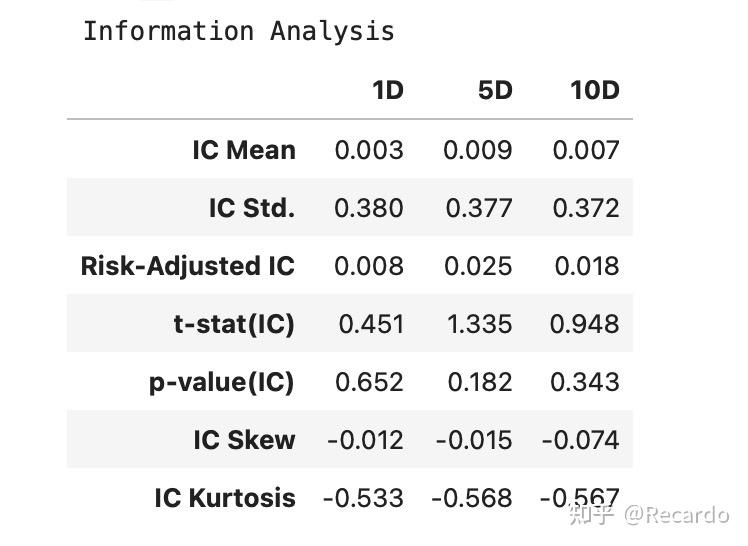Image resolution: width=748 pixels, height=546 pixels.
Task: Click the 1D IC Mean value 0.003
Action: click(x=369, y=150)
